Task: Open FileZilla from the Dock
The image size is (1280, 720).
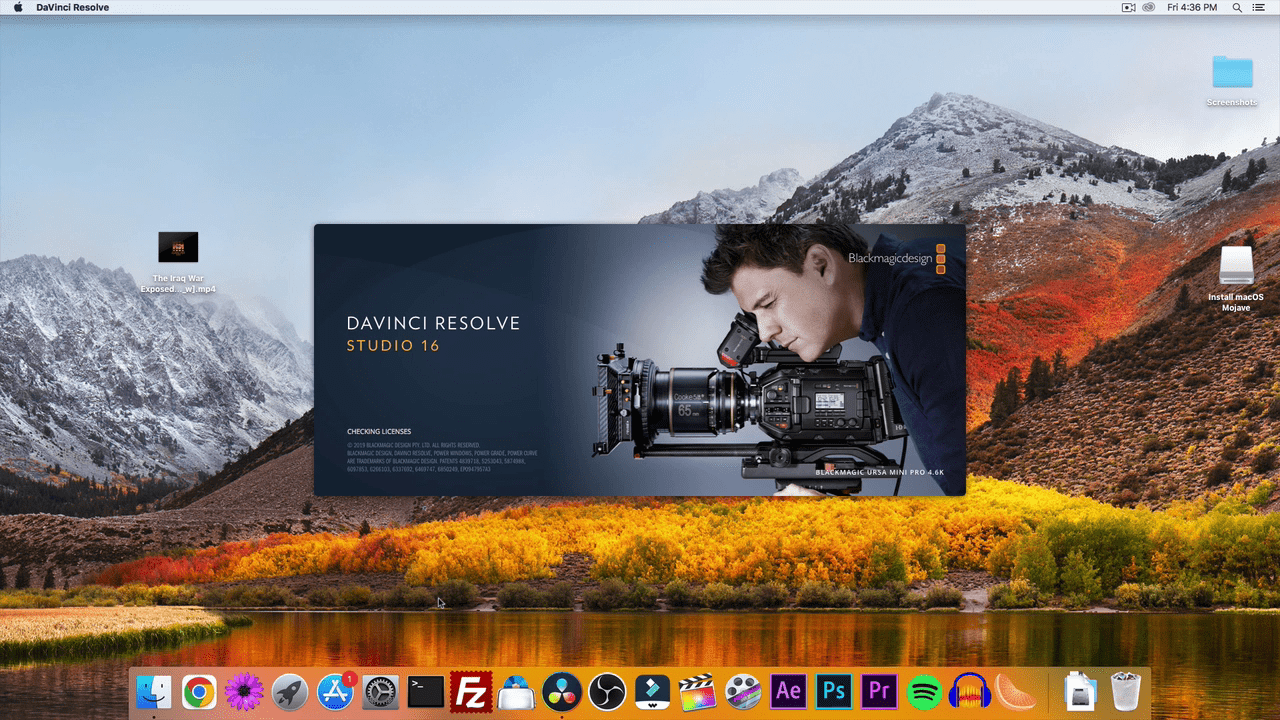Action: click(x=471, y=691)
